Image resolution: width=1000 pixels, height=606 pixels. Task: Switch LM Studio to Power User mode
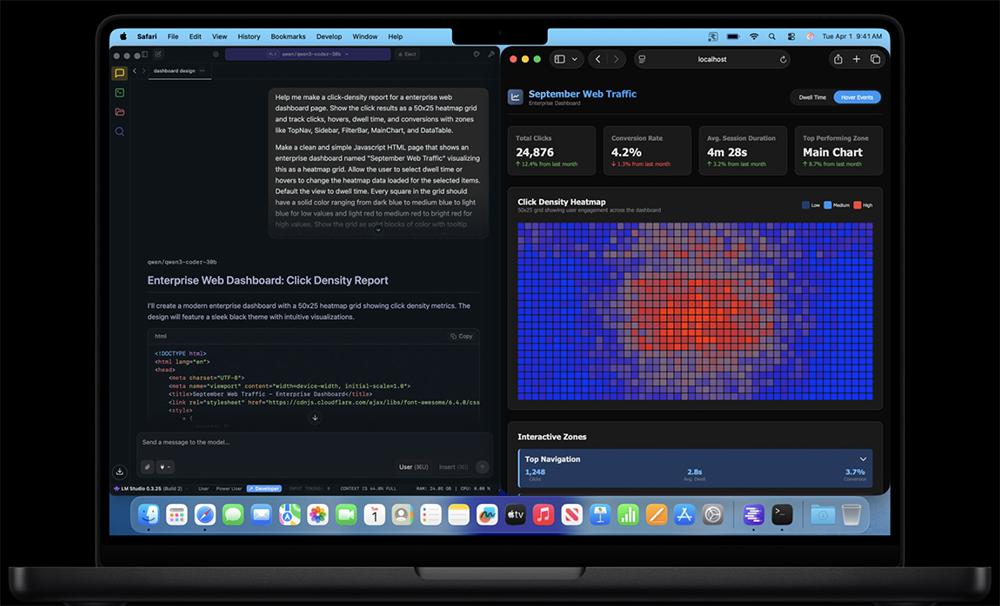229,489
